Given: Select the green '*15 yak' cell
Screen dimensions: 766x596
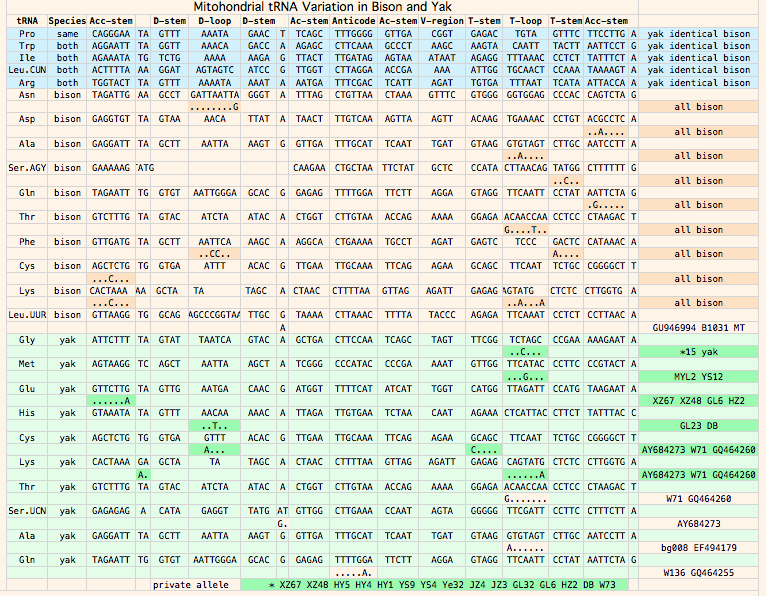Looking at the screenshot, I should pyautogui.click(x=697, y=352).
